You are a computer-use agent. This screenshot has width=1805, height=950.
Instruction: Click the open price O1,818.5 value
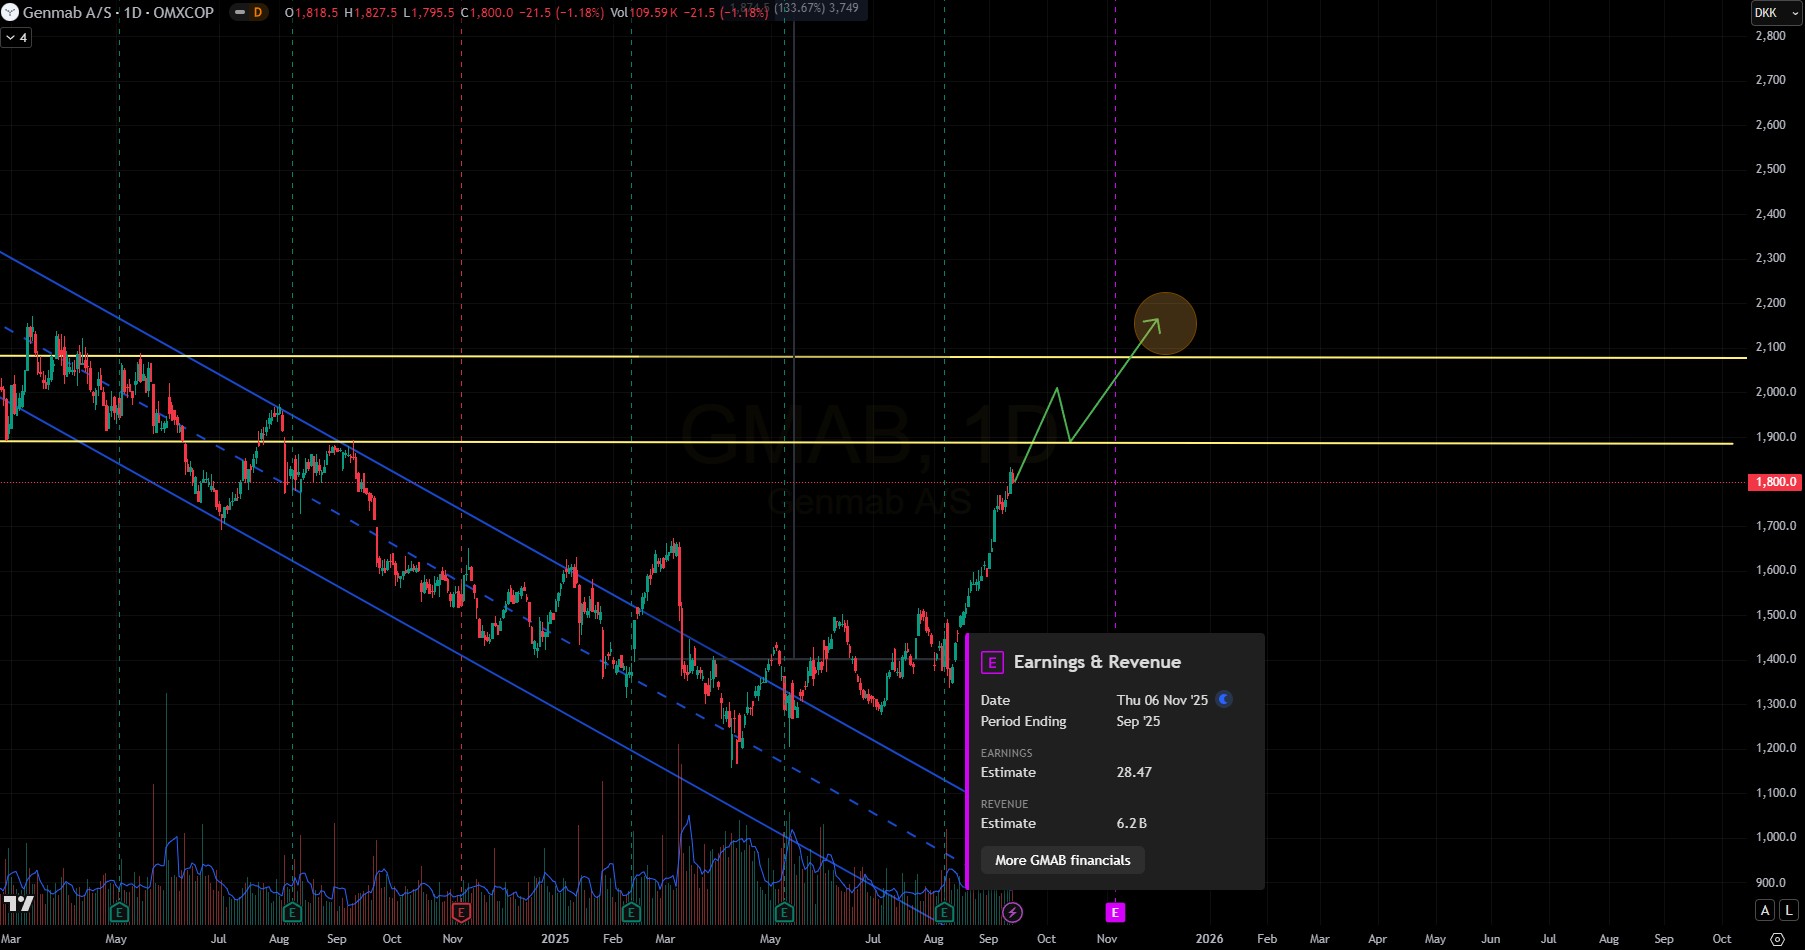(x=311, y=13)
